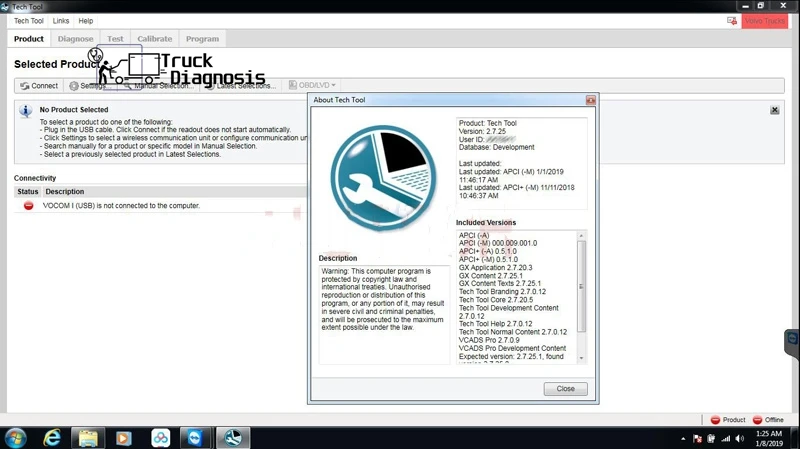Click the network signal tray icon

(x=726, y=439)
